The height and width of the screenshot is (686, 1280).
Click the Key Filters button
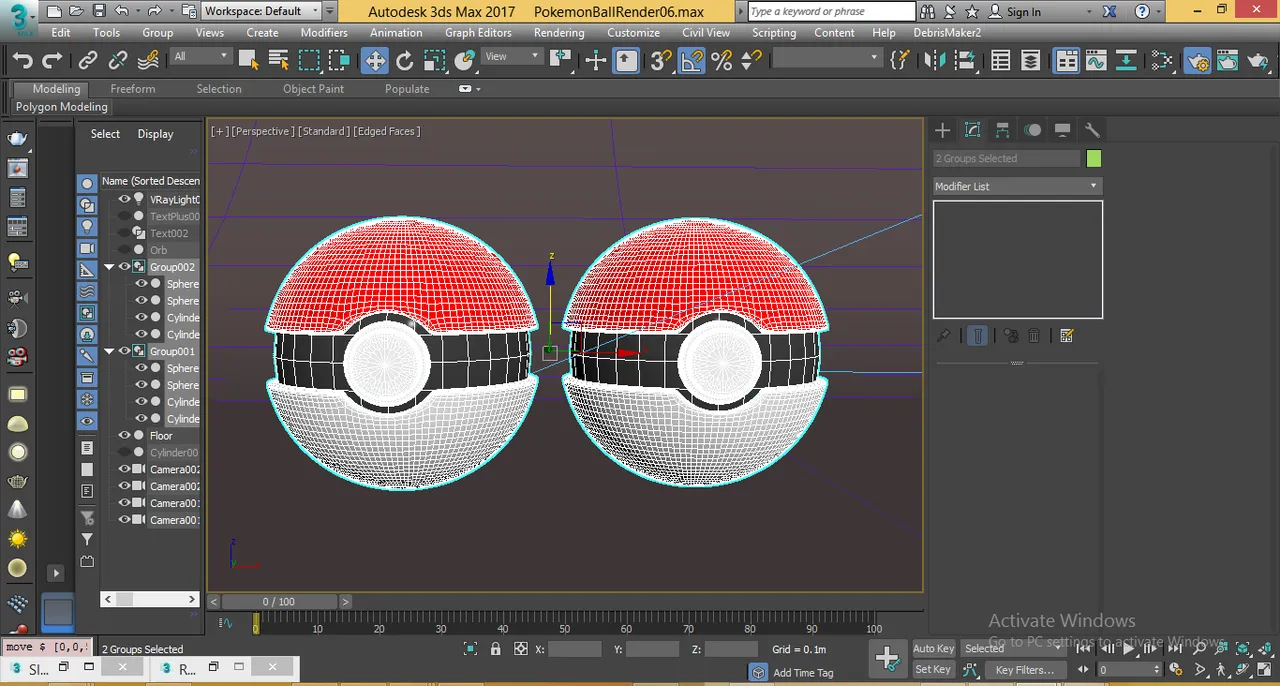point(1025,670)
